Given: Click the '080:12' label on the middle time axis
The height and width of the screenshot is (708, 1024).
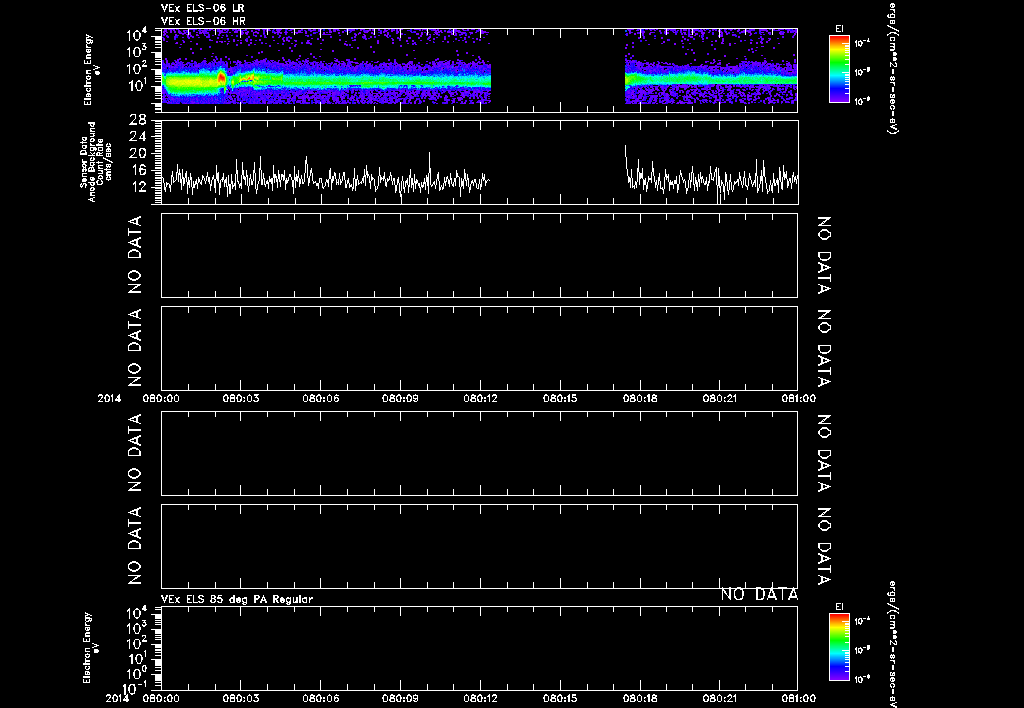Looking at the screenshot, I should pyautogui.click(x=481, y=398).
